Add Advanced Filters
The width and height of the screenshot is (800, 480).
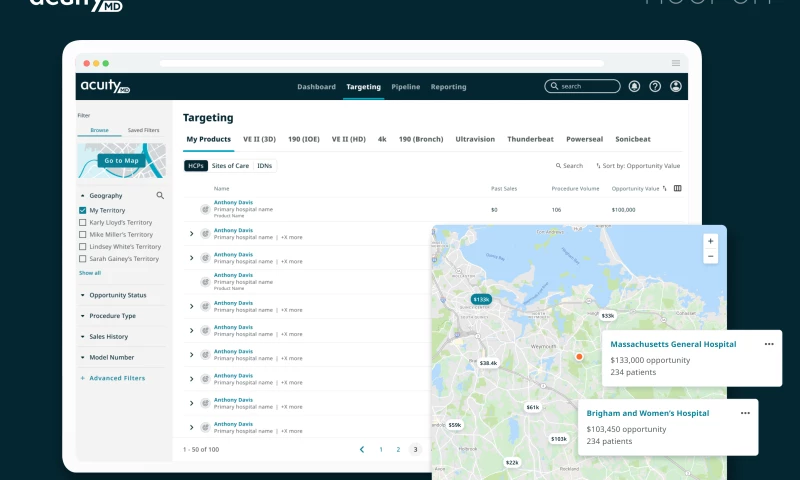(113, 378)
